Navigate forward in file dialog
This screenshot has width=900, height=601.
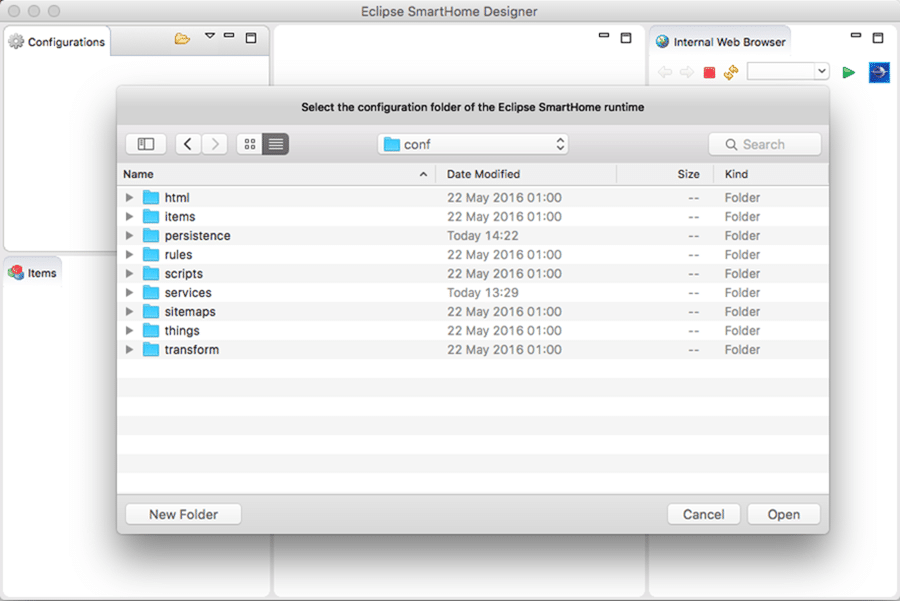[215, 144]
